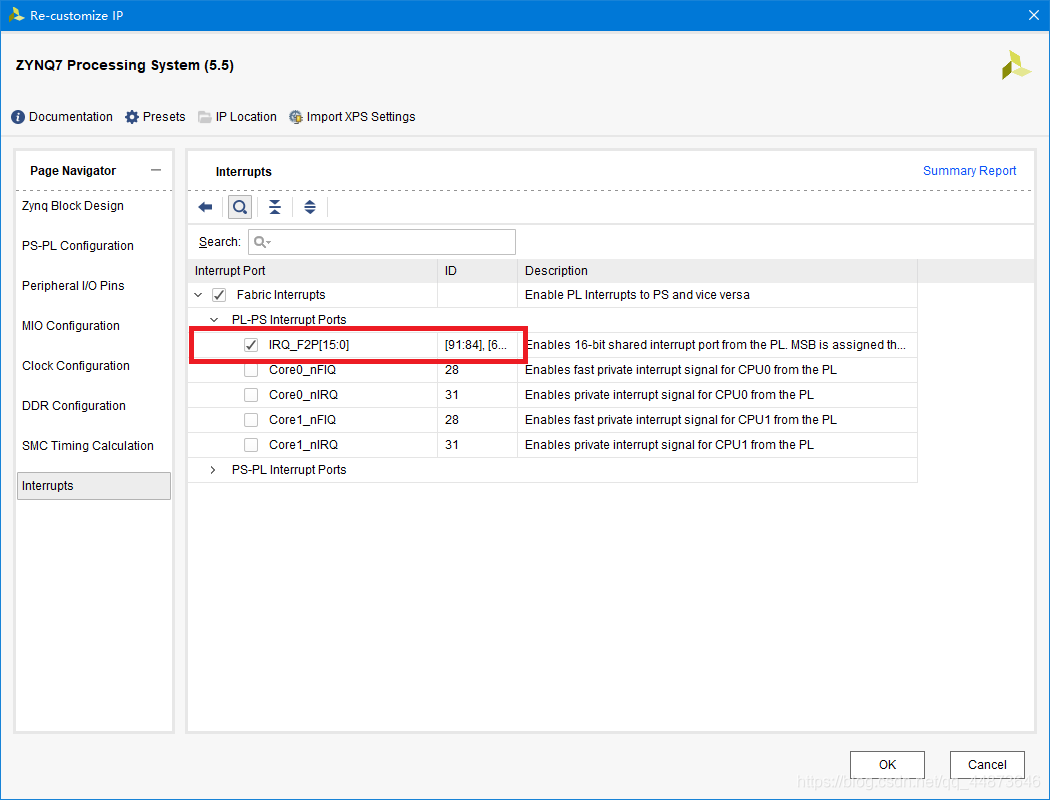1050x800 pixels.
Task: Click the ID column header
Action: [x=477, y=271]
